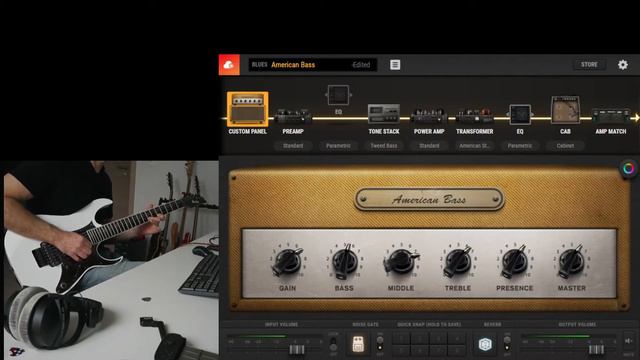This screenshot has width=640, height=360.
Task: Open the Reverb cube icon
Action: click(485, 344)
